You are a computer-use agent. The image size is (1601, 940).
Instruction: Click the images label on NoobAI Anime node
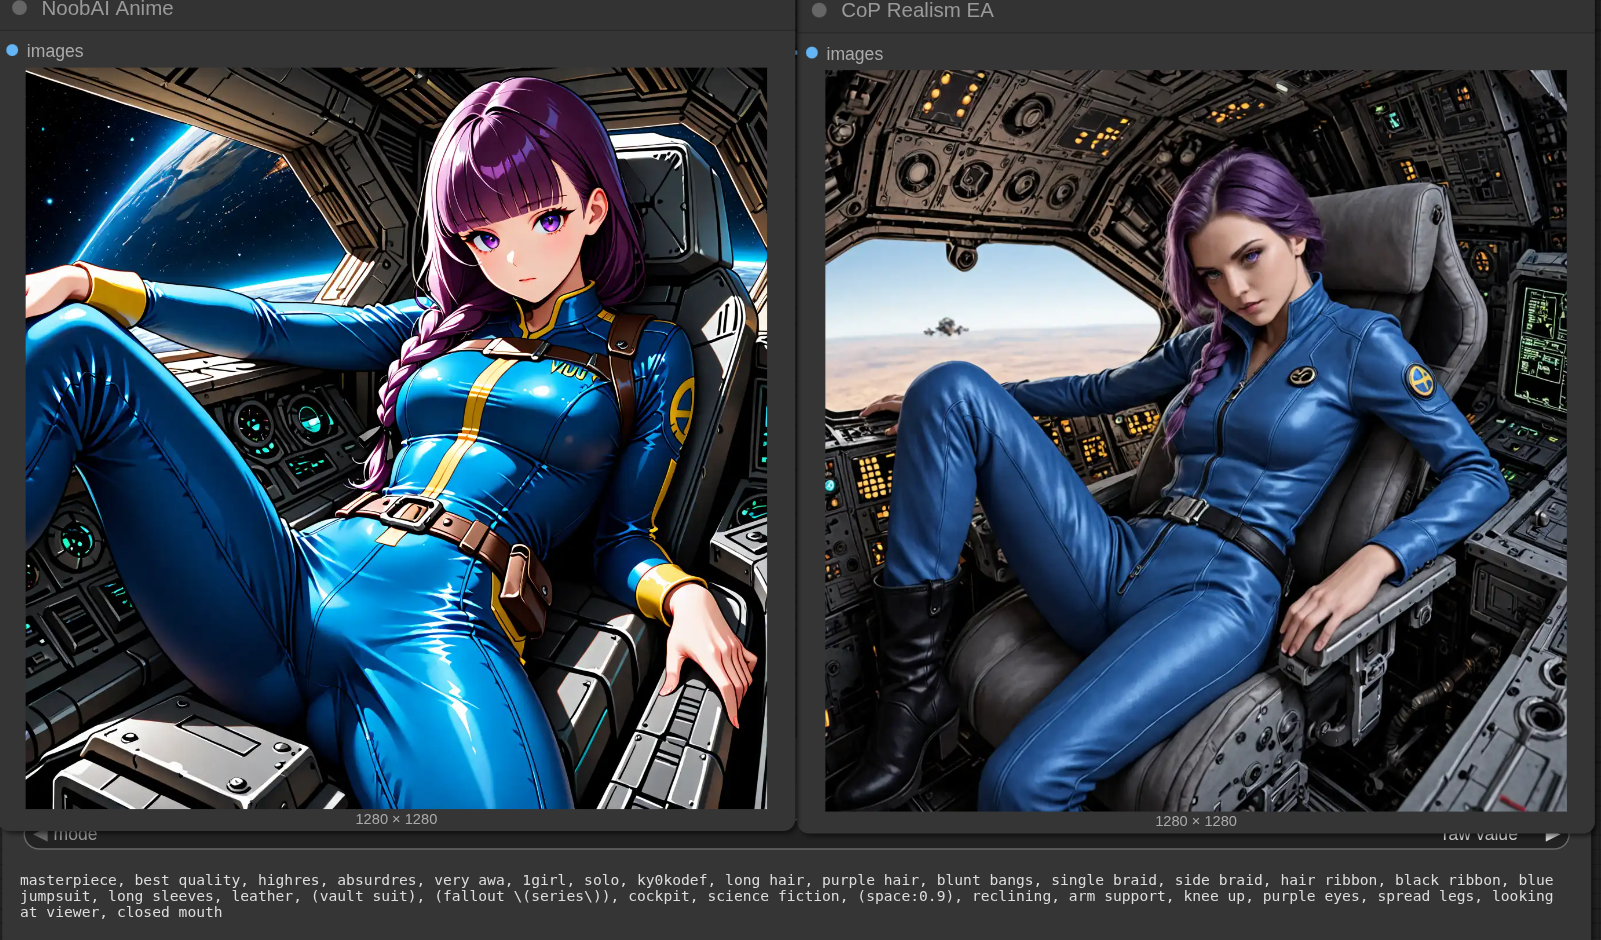pyautogui.click(x=55, y=51)
